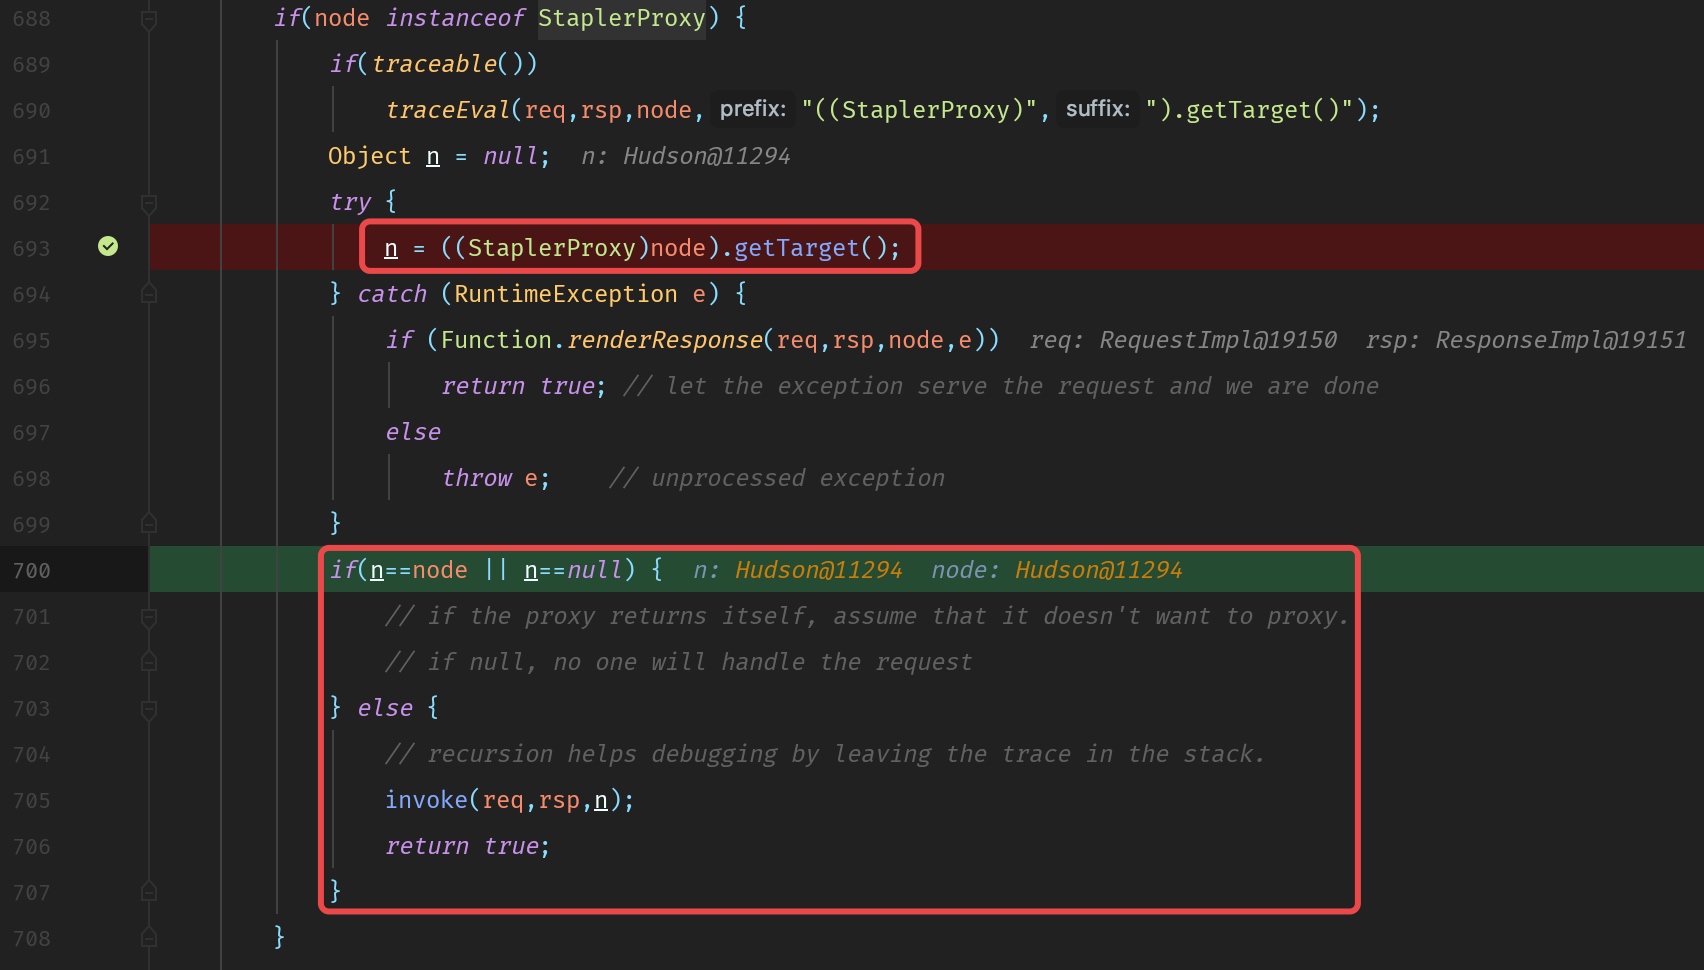Click the 'req: RequestImpl@19150' inline value
This screenshot has height=970, width=1704.
[1183, 340]
